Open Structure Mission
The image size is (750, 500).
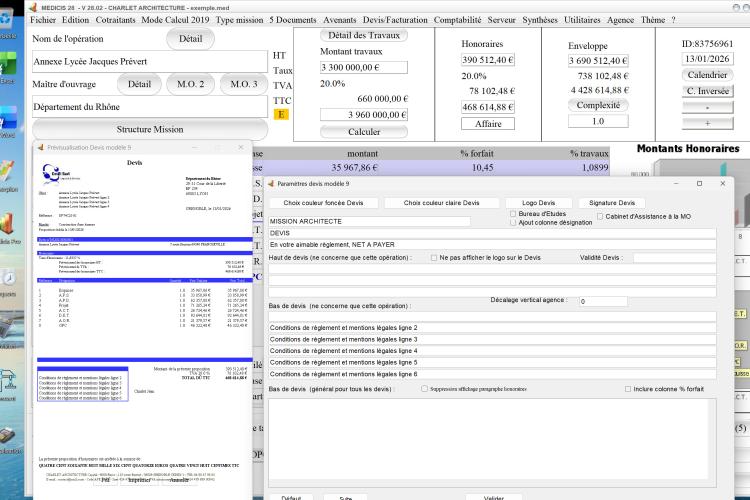[x=150, y=129]
